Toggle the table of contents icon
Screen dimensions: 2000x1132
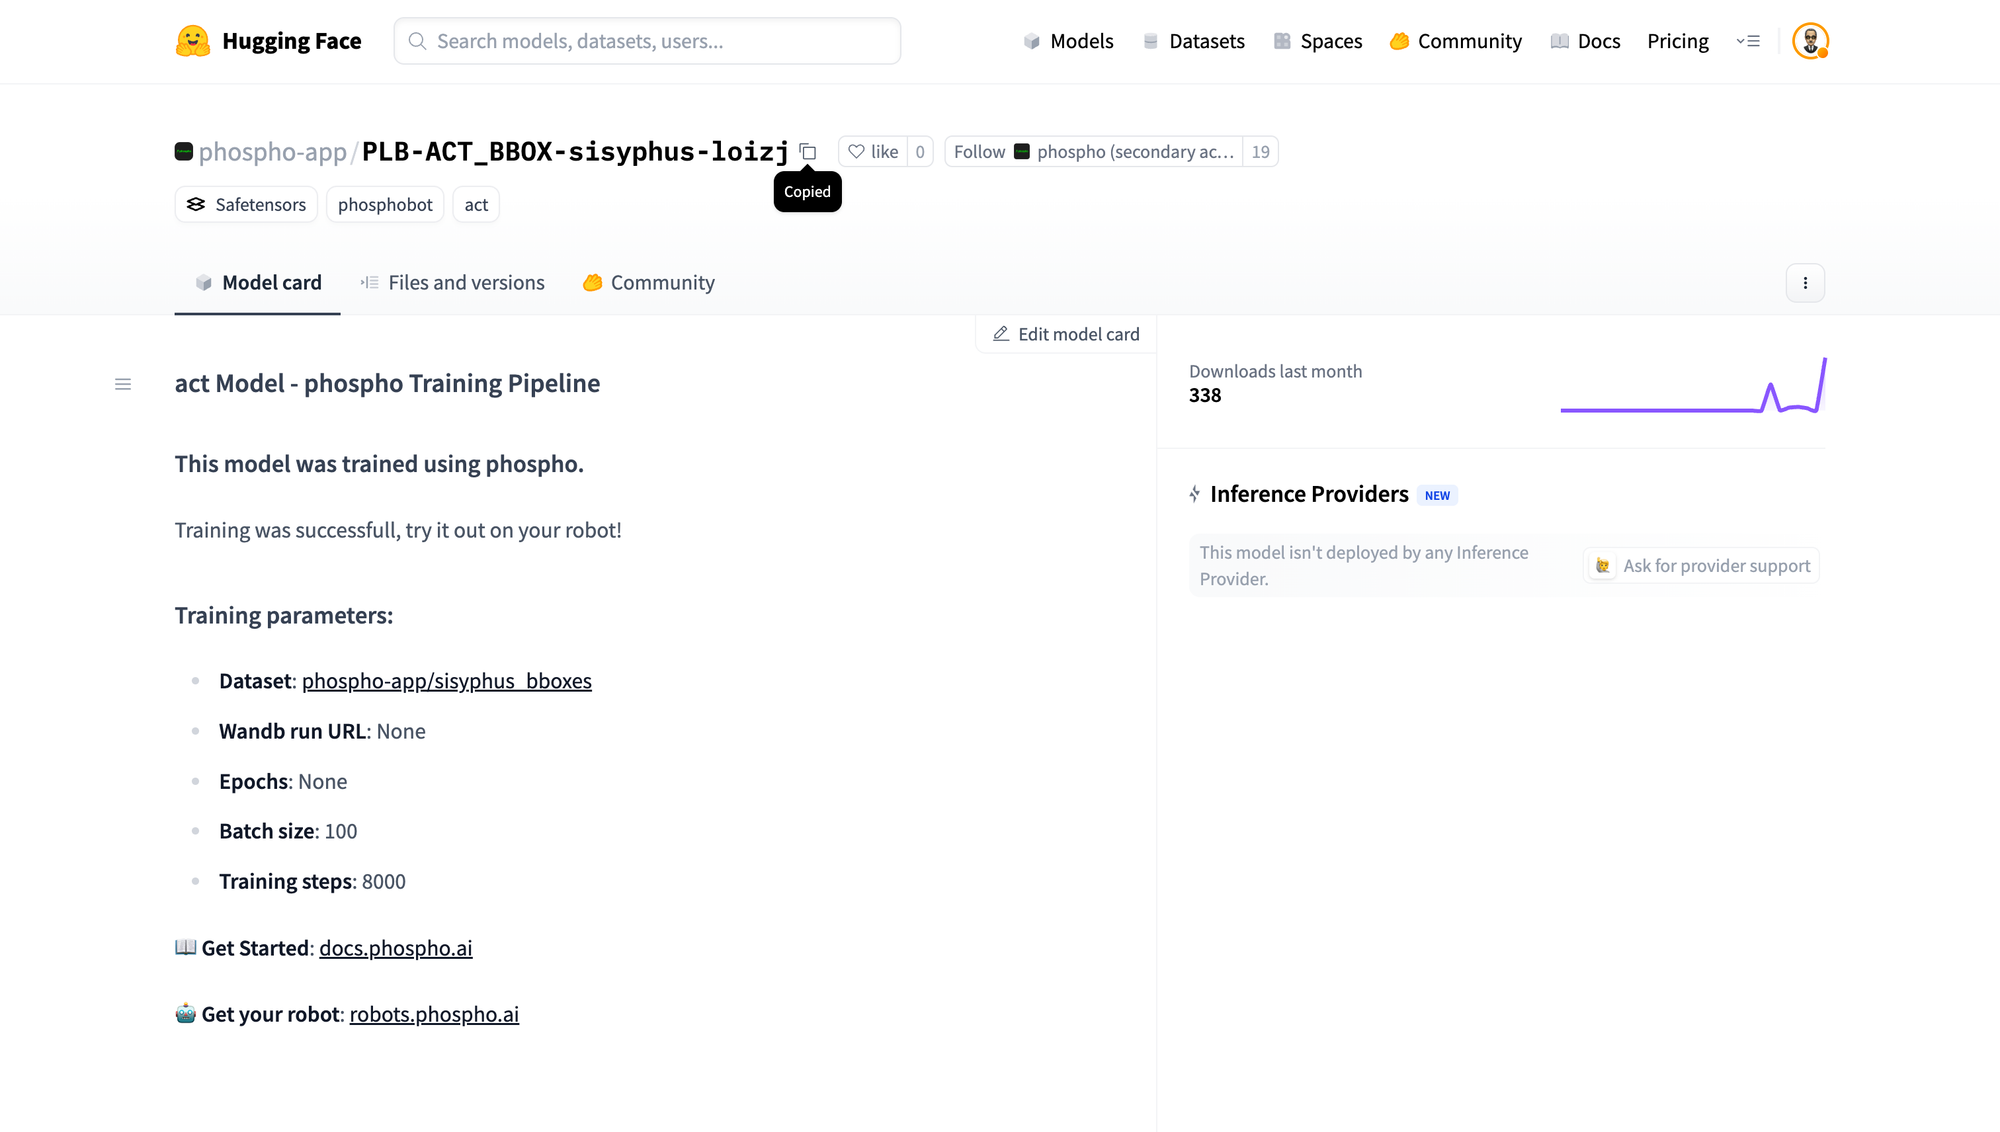point(123,384)
